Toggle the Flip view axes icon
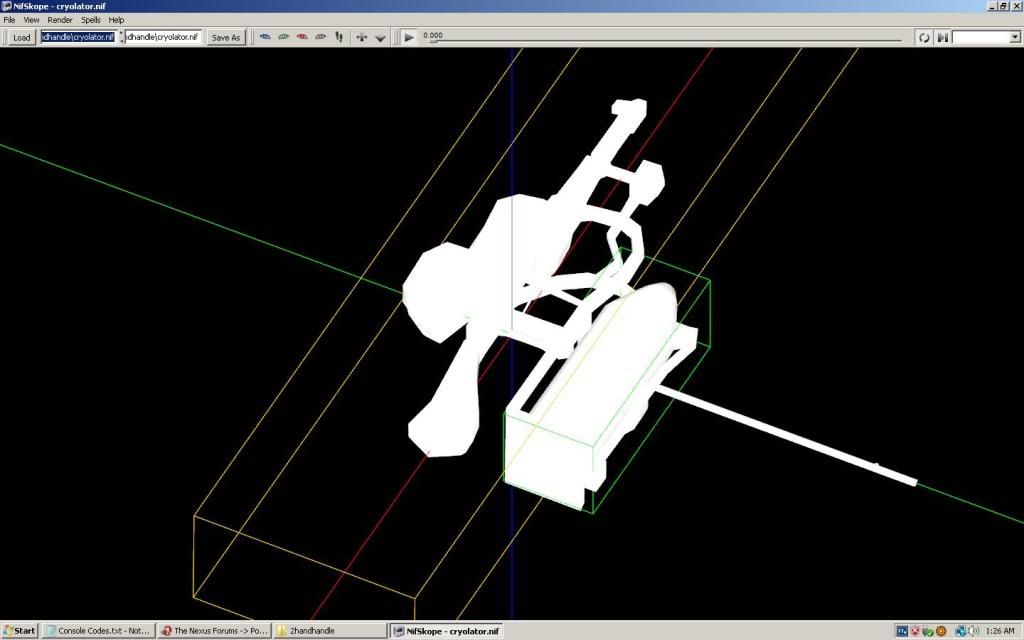 (x=361, y=37)
